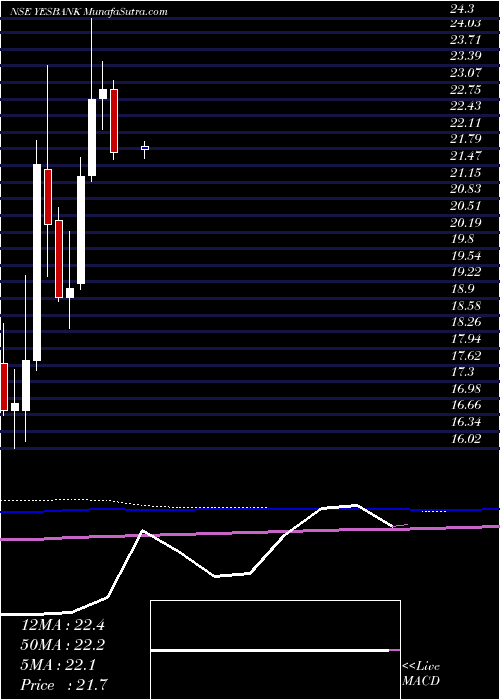Click the 22.43 price level label

pos(466,106)
